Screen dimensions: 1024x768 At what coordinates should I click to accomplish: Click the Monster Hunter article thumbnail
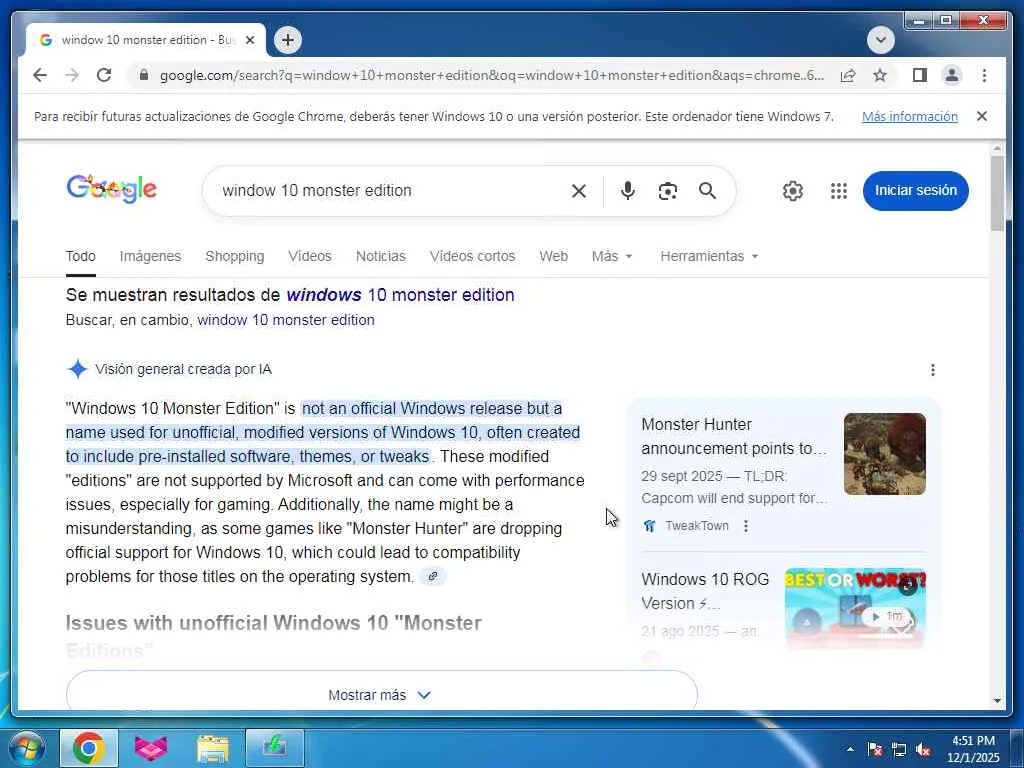point(884,454)
